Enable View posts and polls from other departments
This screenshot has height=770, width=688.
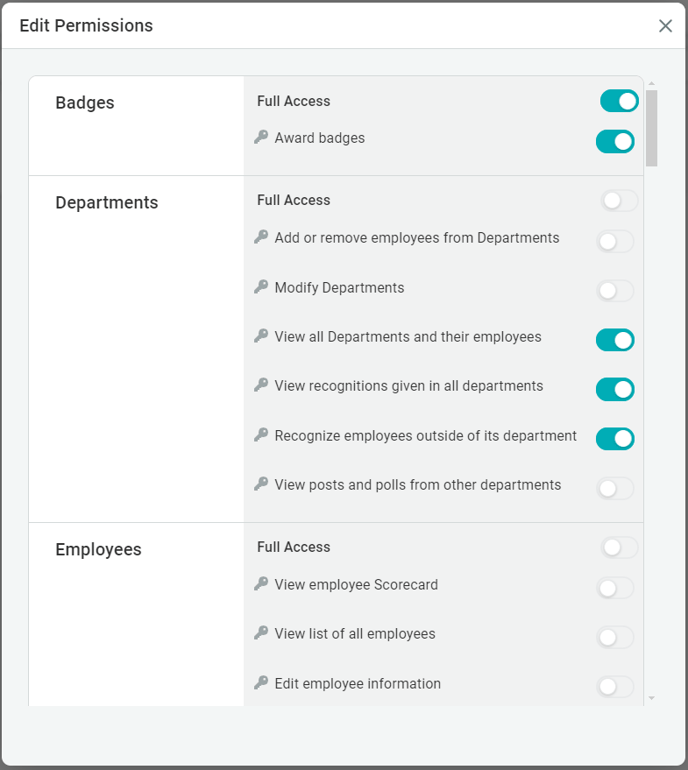(615, 488)
